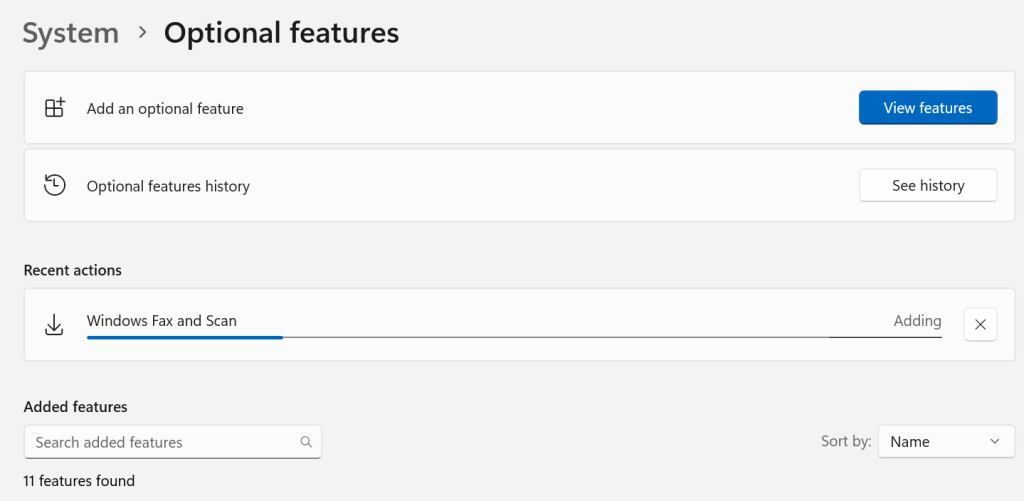Image resolution: width=1024 pixels, height=501 pixels.
Task: Click the System breadcrumb link
Action: 70,33
